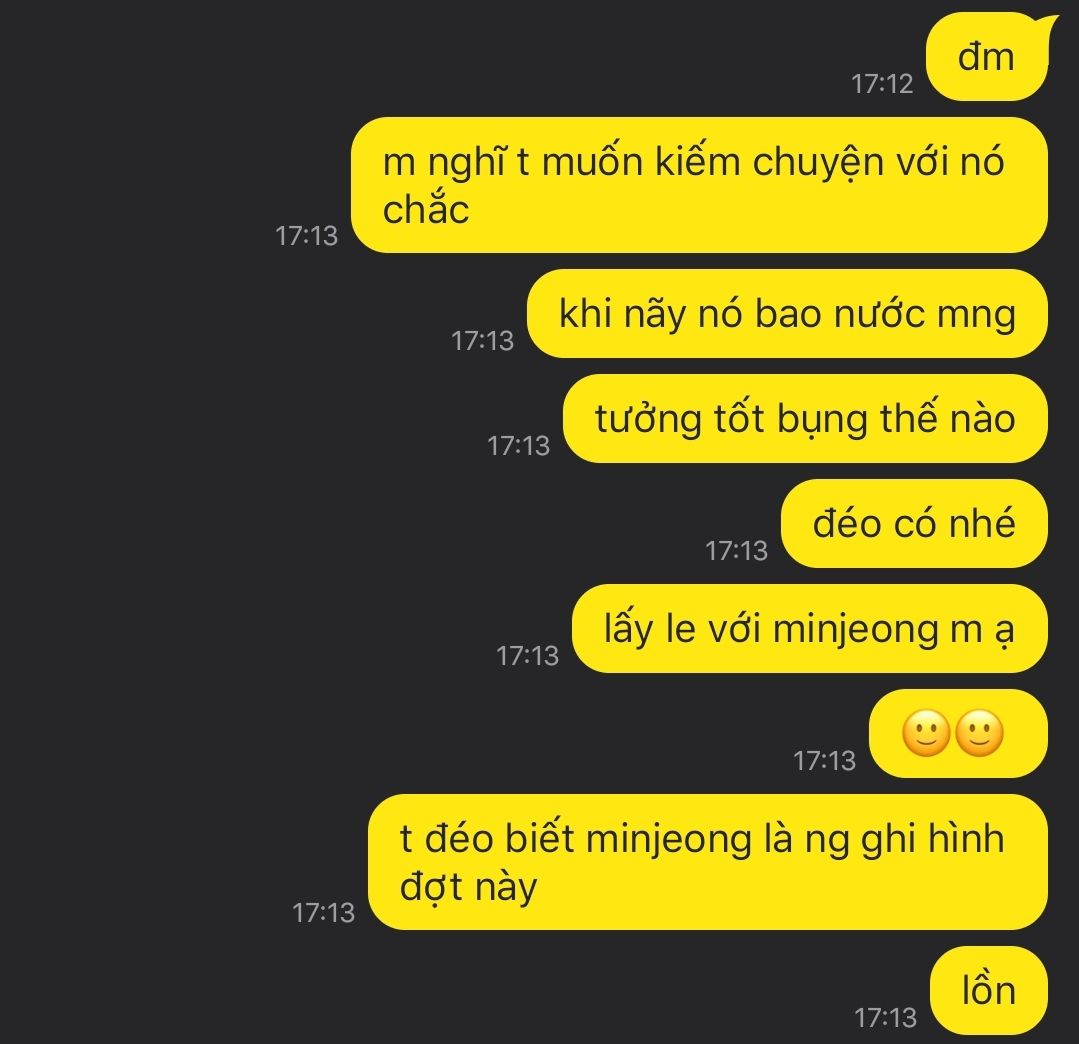1079x1044 pixels.
Task: Tap the first smiley emoji in the bubble
Action: [926, 734]
